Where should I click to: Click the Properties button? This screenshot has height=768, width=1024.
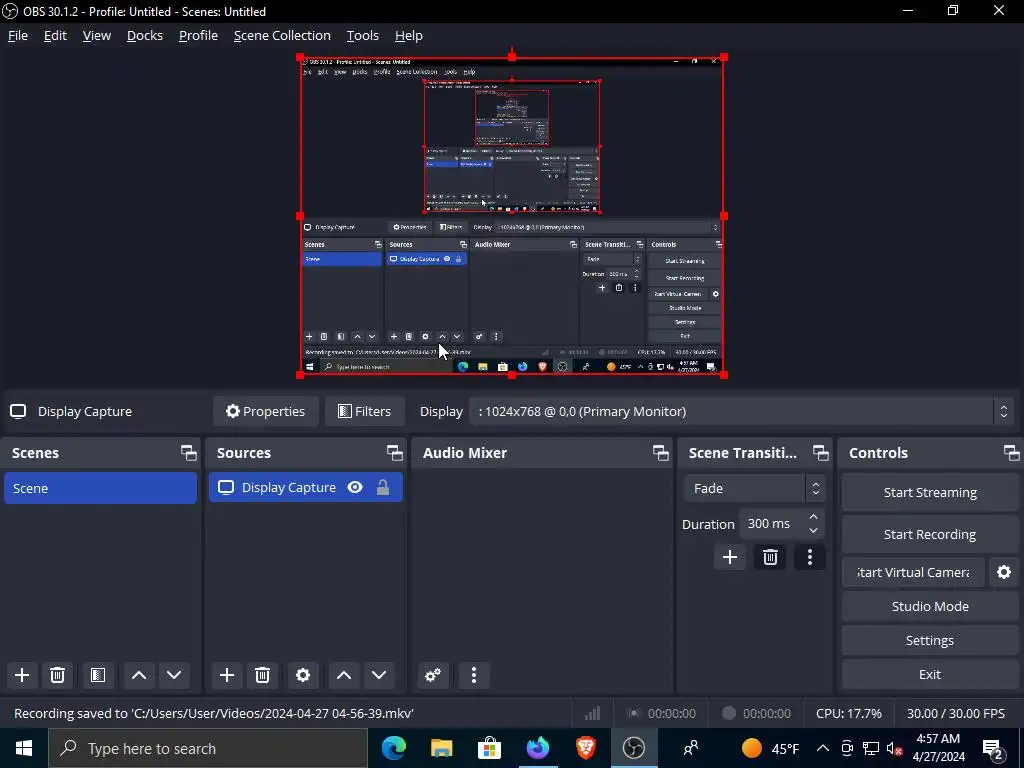266,411
